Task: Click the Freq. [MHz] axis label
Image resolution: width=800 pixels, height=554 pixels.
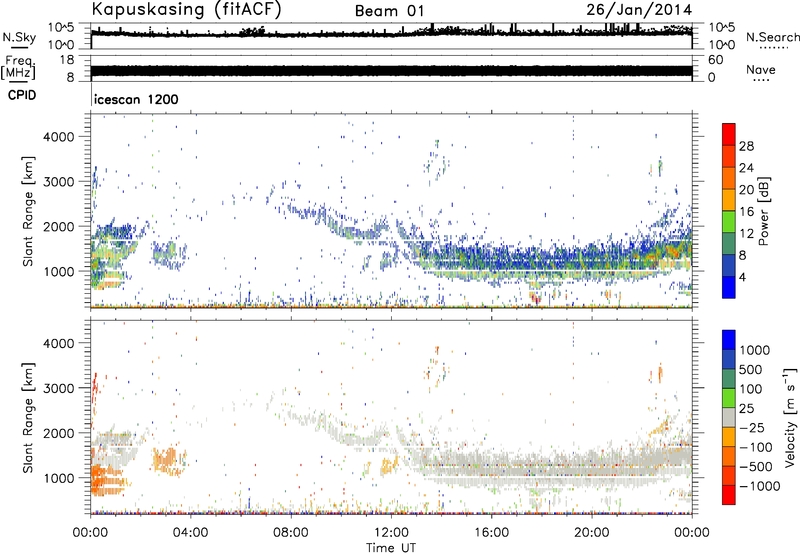Action: (18, 68)
